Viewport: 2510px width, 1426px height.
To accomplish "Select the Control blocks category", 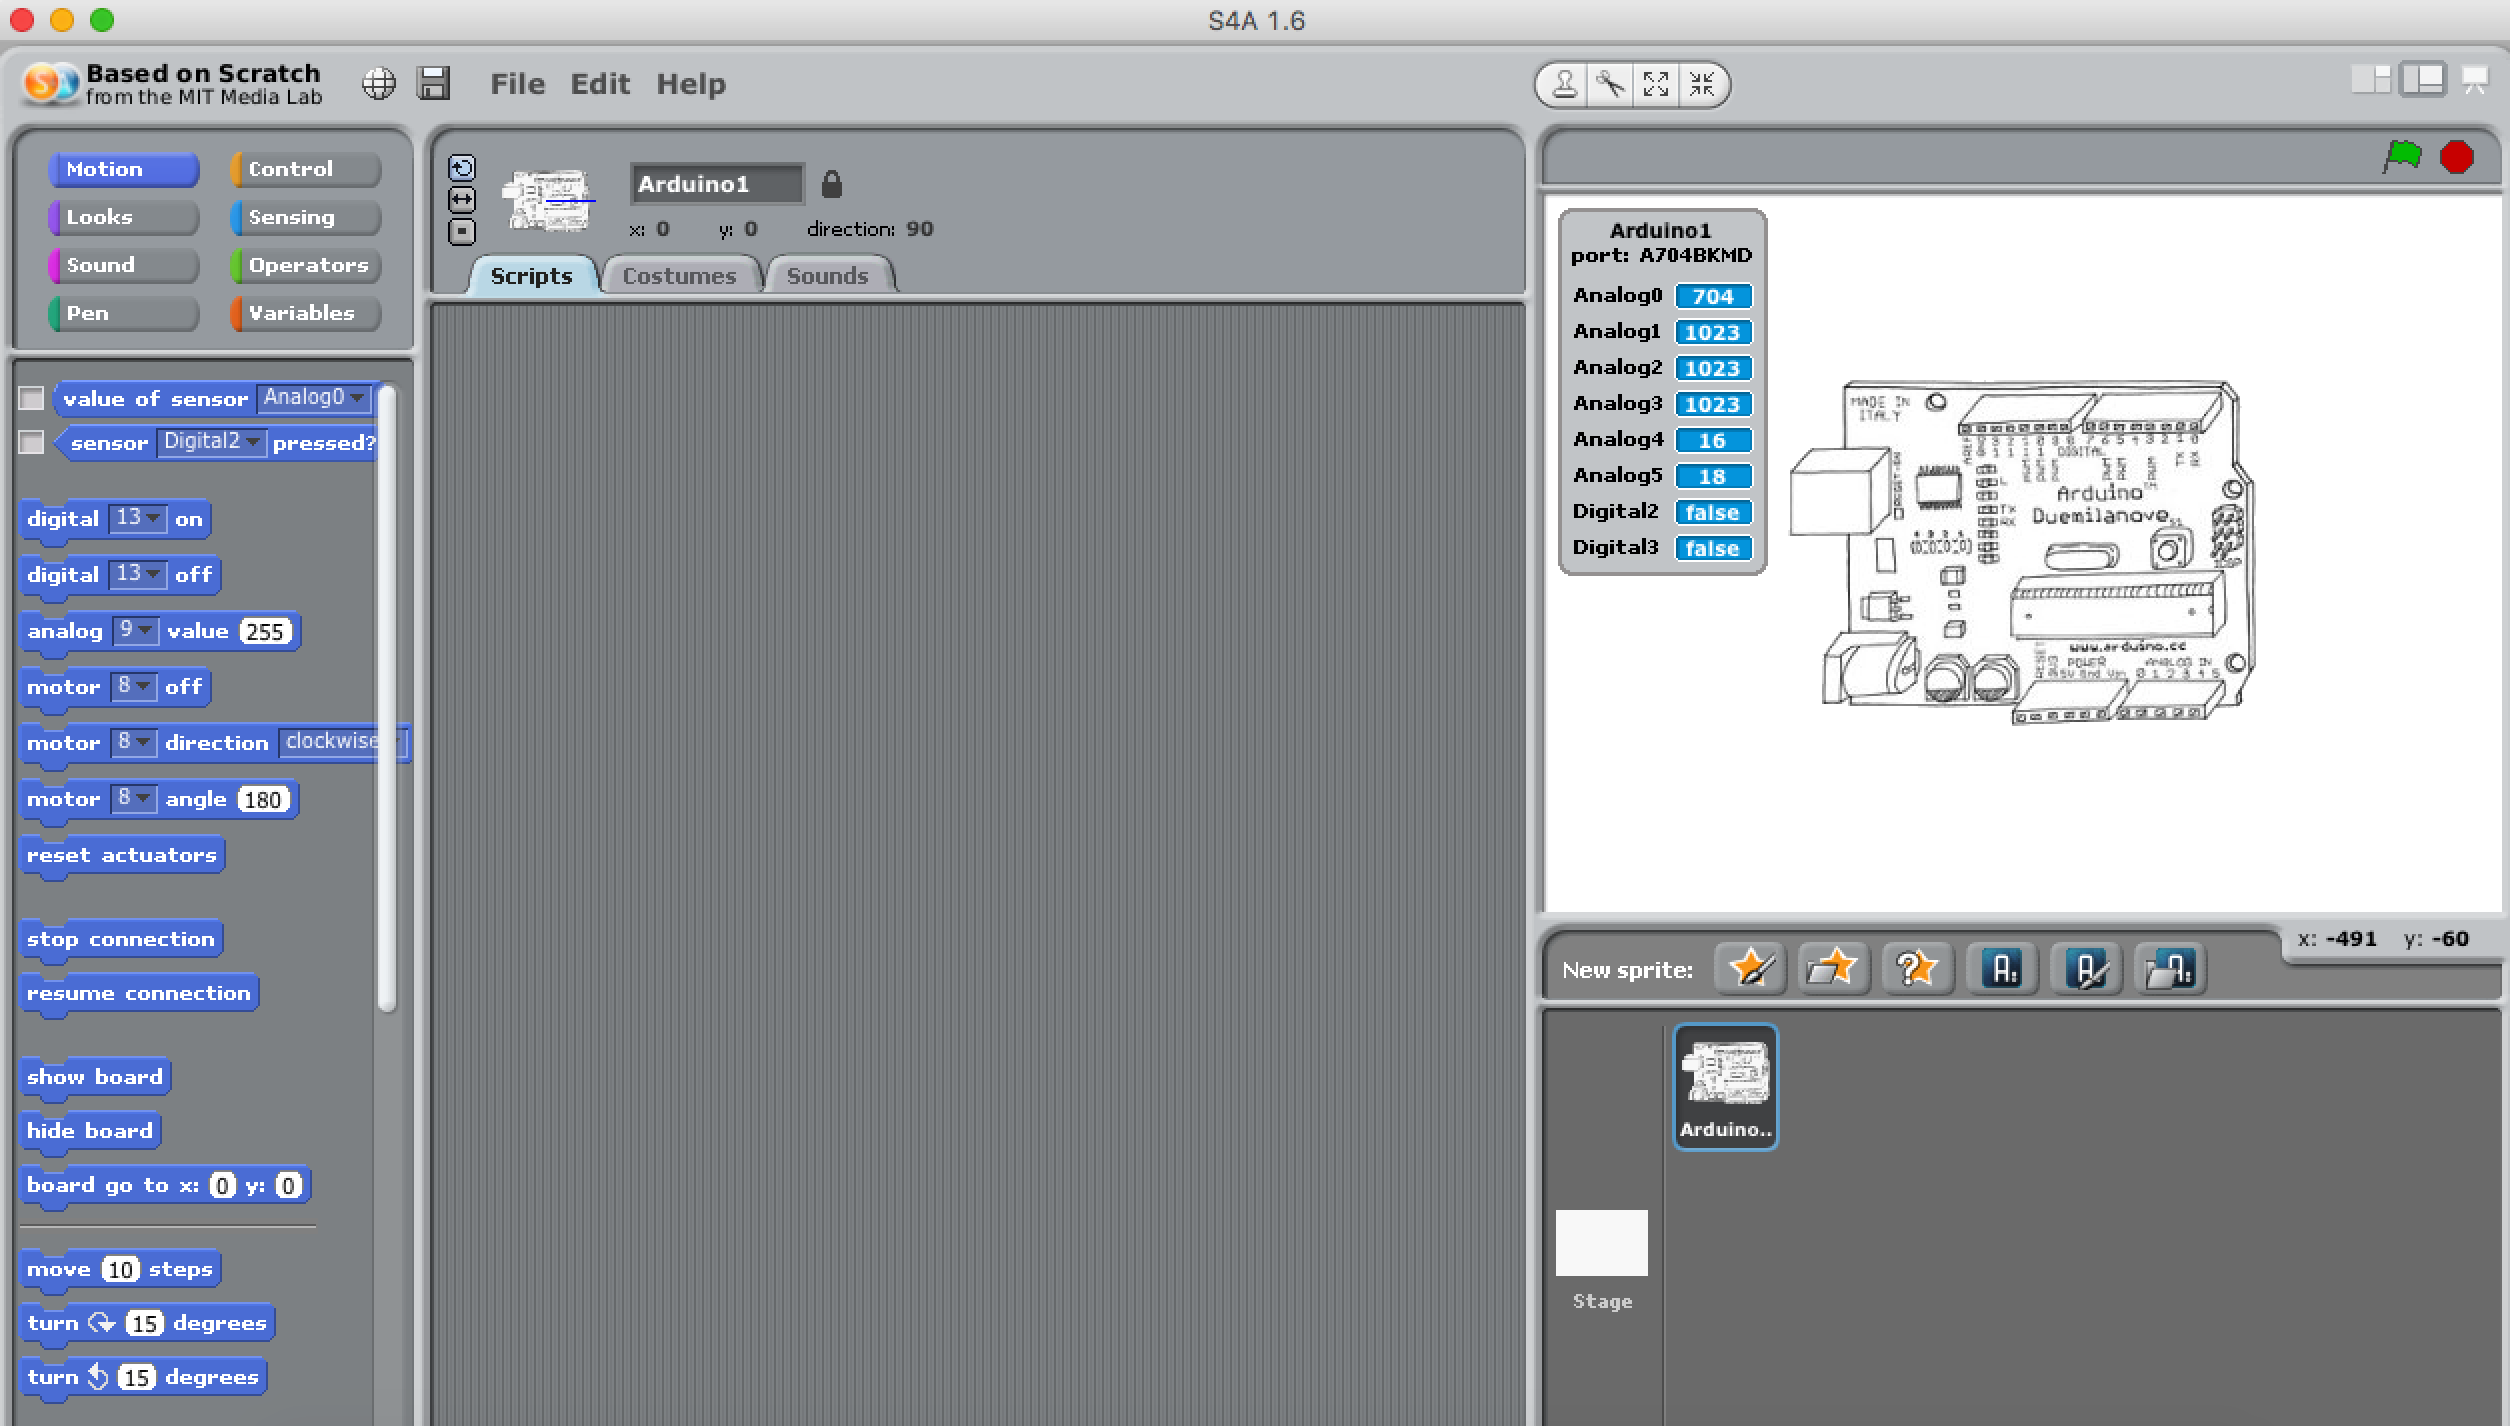I will tap(305, 169).
